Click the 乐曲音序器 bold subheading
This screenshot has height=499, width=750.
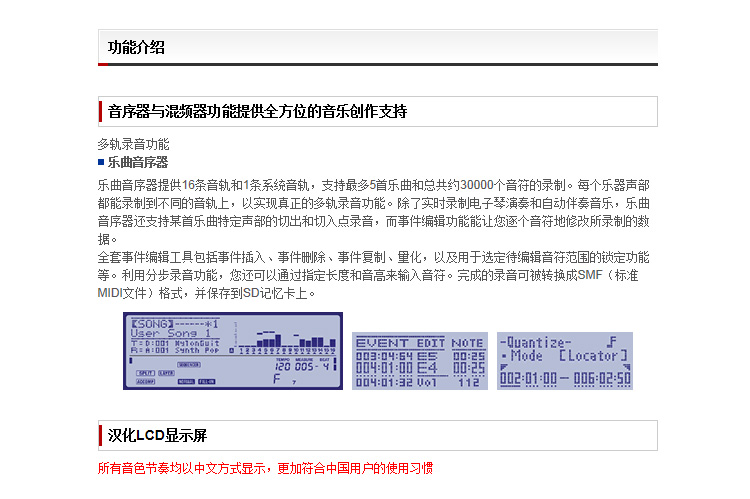[x=138, y=162]
